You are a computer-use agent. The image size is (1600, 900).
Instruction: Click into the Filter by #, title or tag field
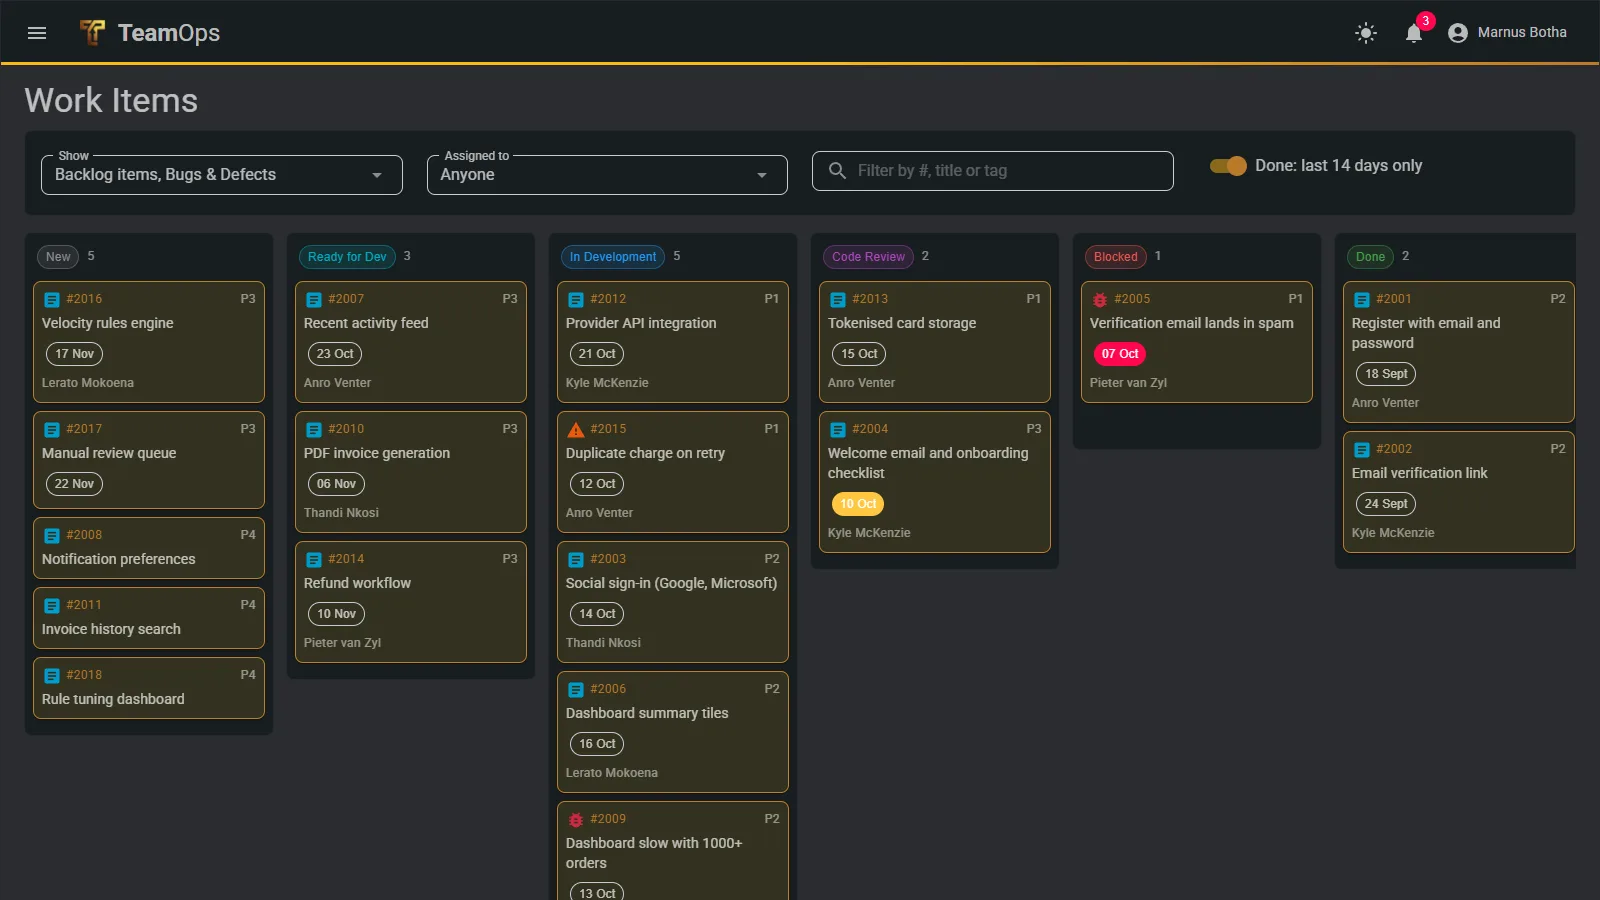coord(993,171)
